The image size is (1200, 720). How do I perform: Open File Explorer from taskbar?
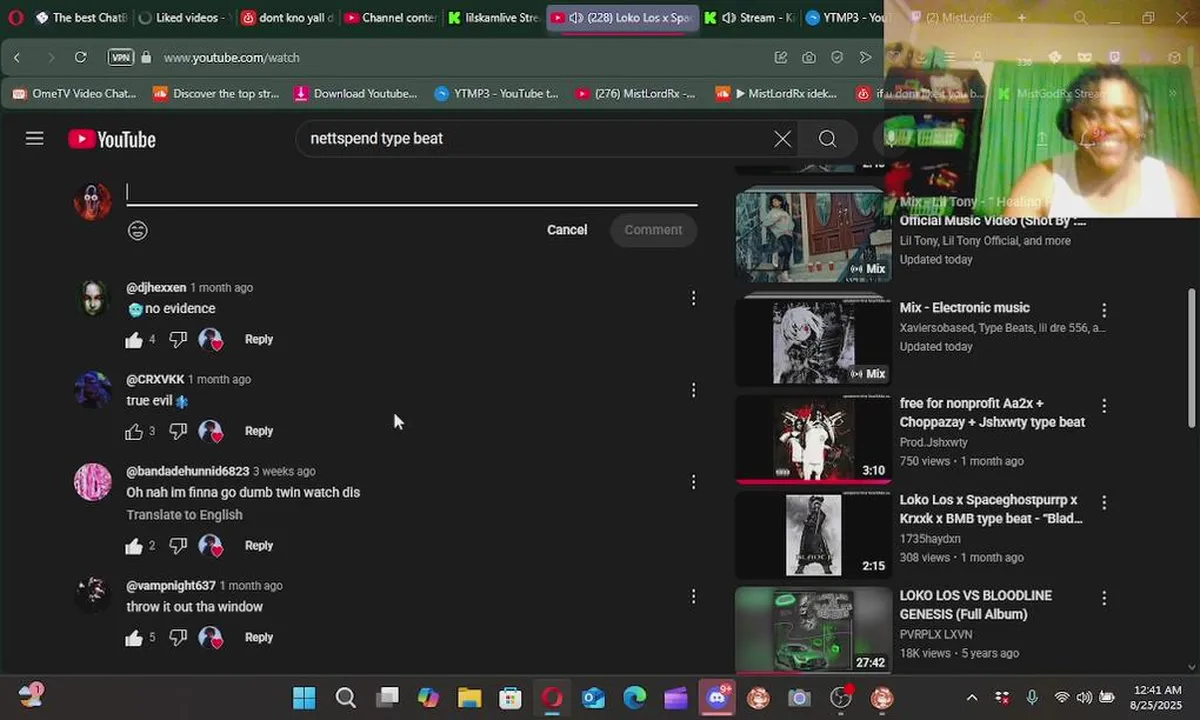click(x=469, y=698)
